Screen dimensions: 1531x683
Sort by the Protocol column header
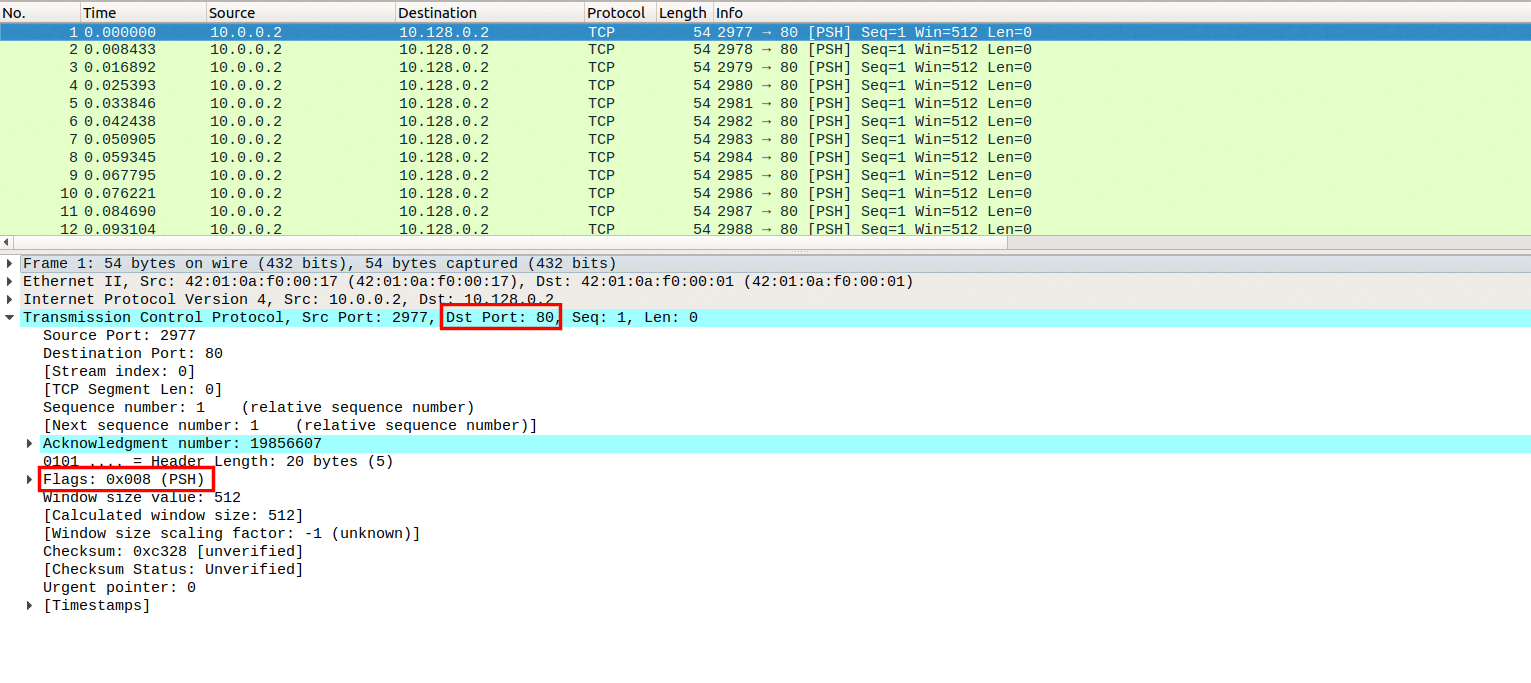620,13
